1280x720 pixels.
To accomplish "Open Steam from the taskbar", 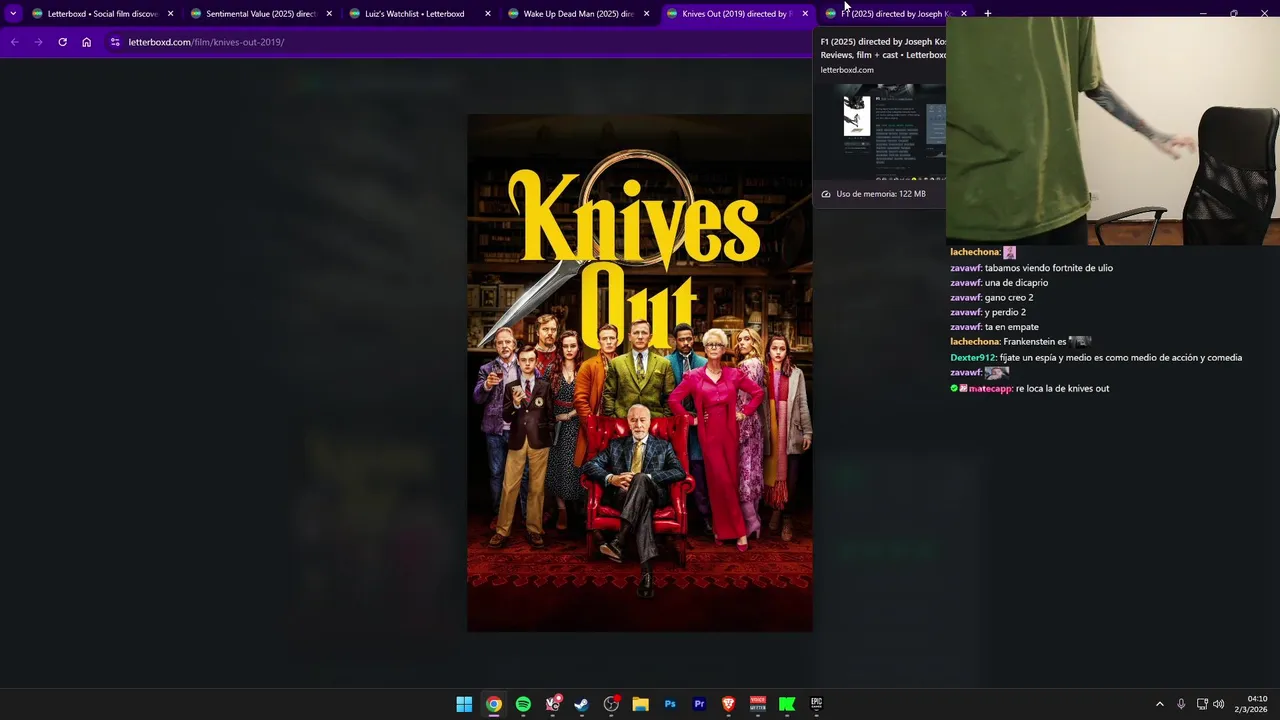I will tap(581, 704).
